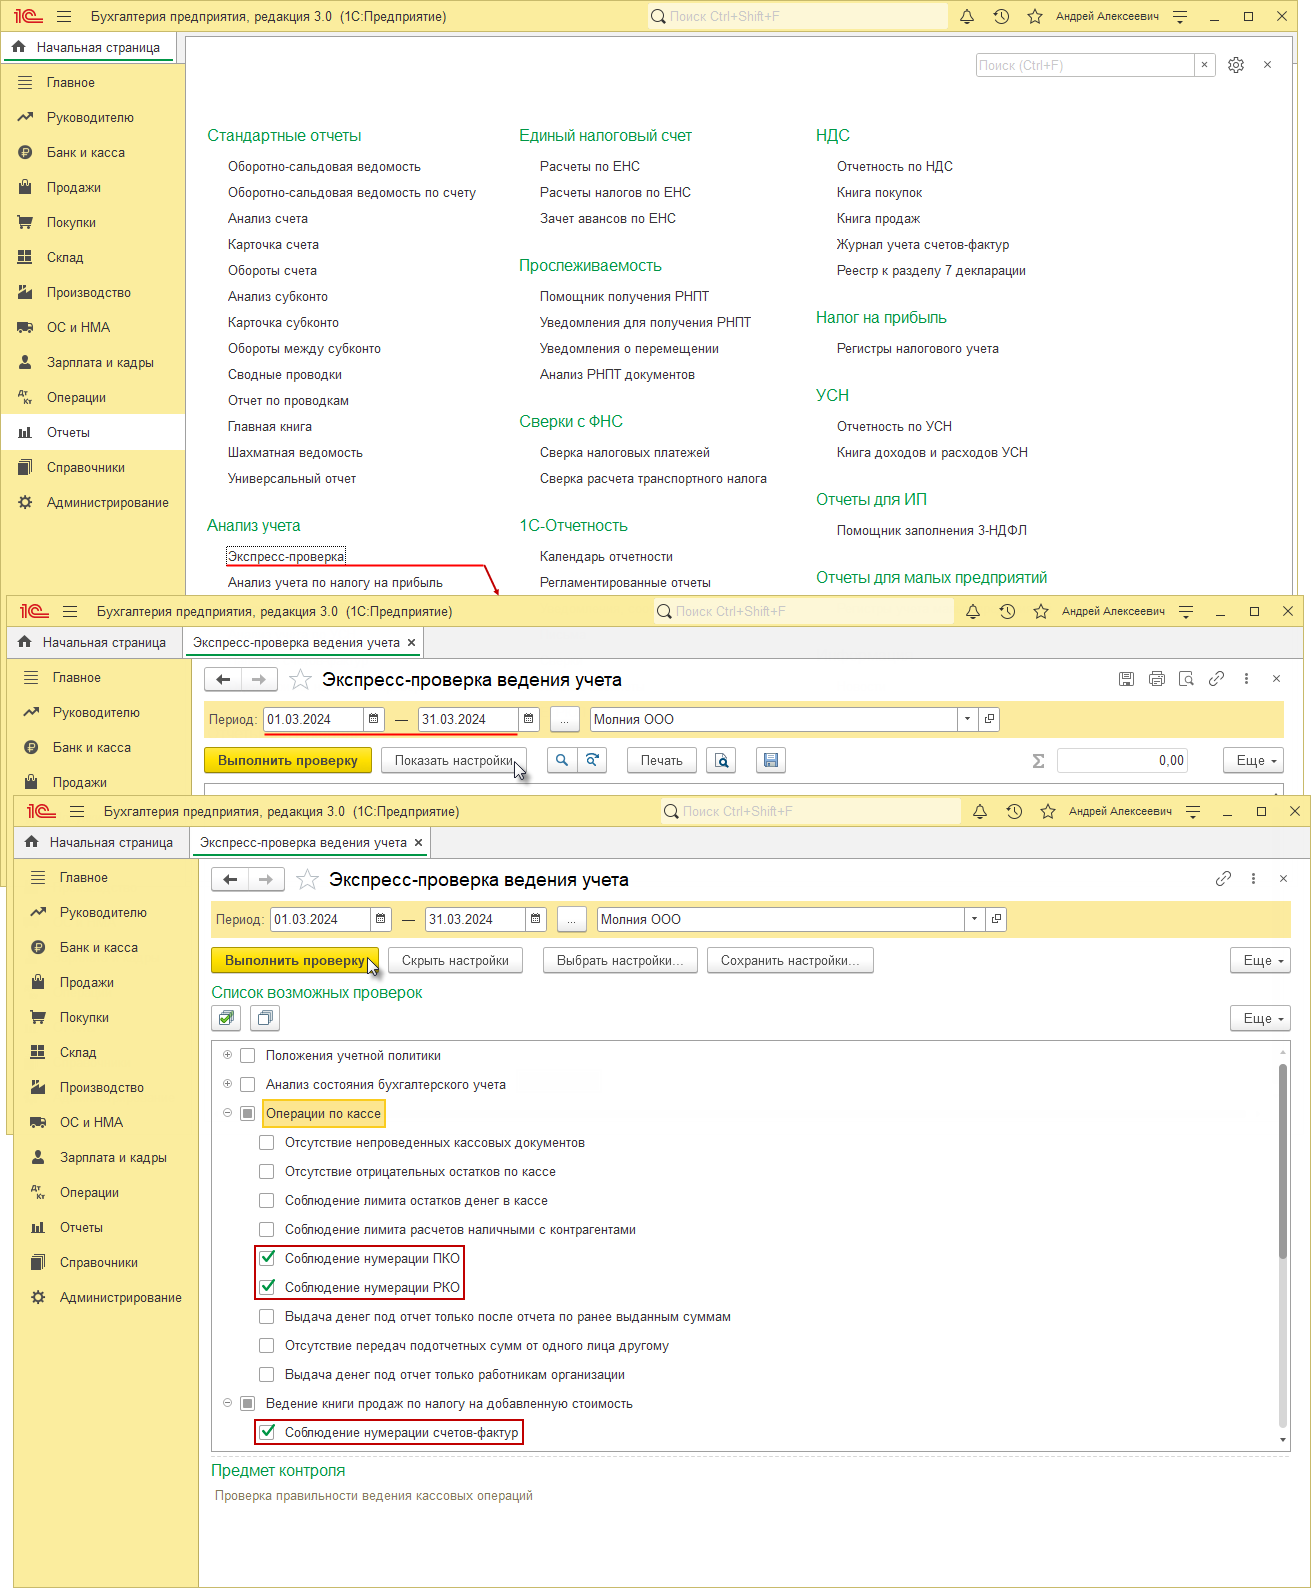Open organization dropdown arrow in front window
The height and width of the screenshot is (1590, 1313).
974,919
